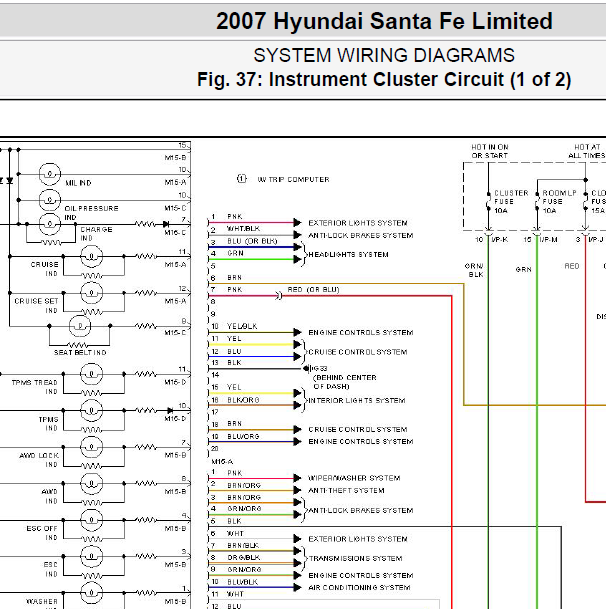
Task: Select the "TRANSMISSIONS SYSTEM" label
Action: click(355, 559)
